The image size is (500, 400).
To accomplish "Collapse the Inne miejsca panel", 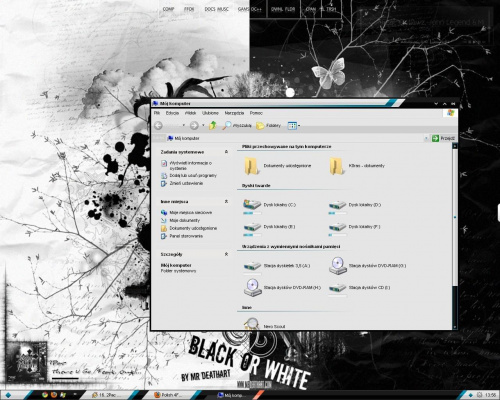I will [x=226, y=202].
